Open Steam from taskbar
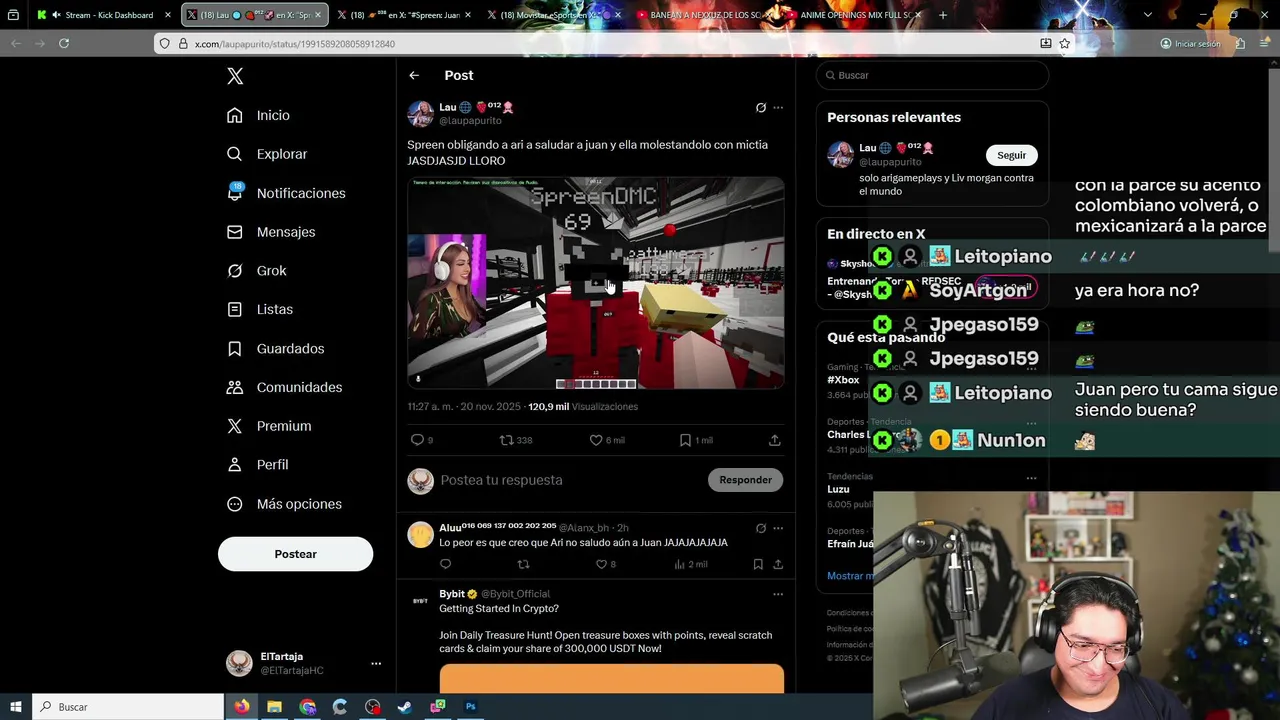The image size is (1280, 720). click(405, 707)
